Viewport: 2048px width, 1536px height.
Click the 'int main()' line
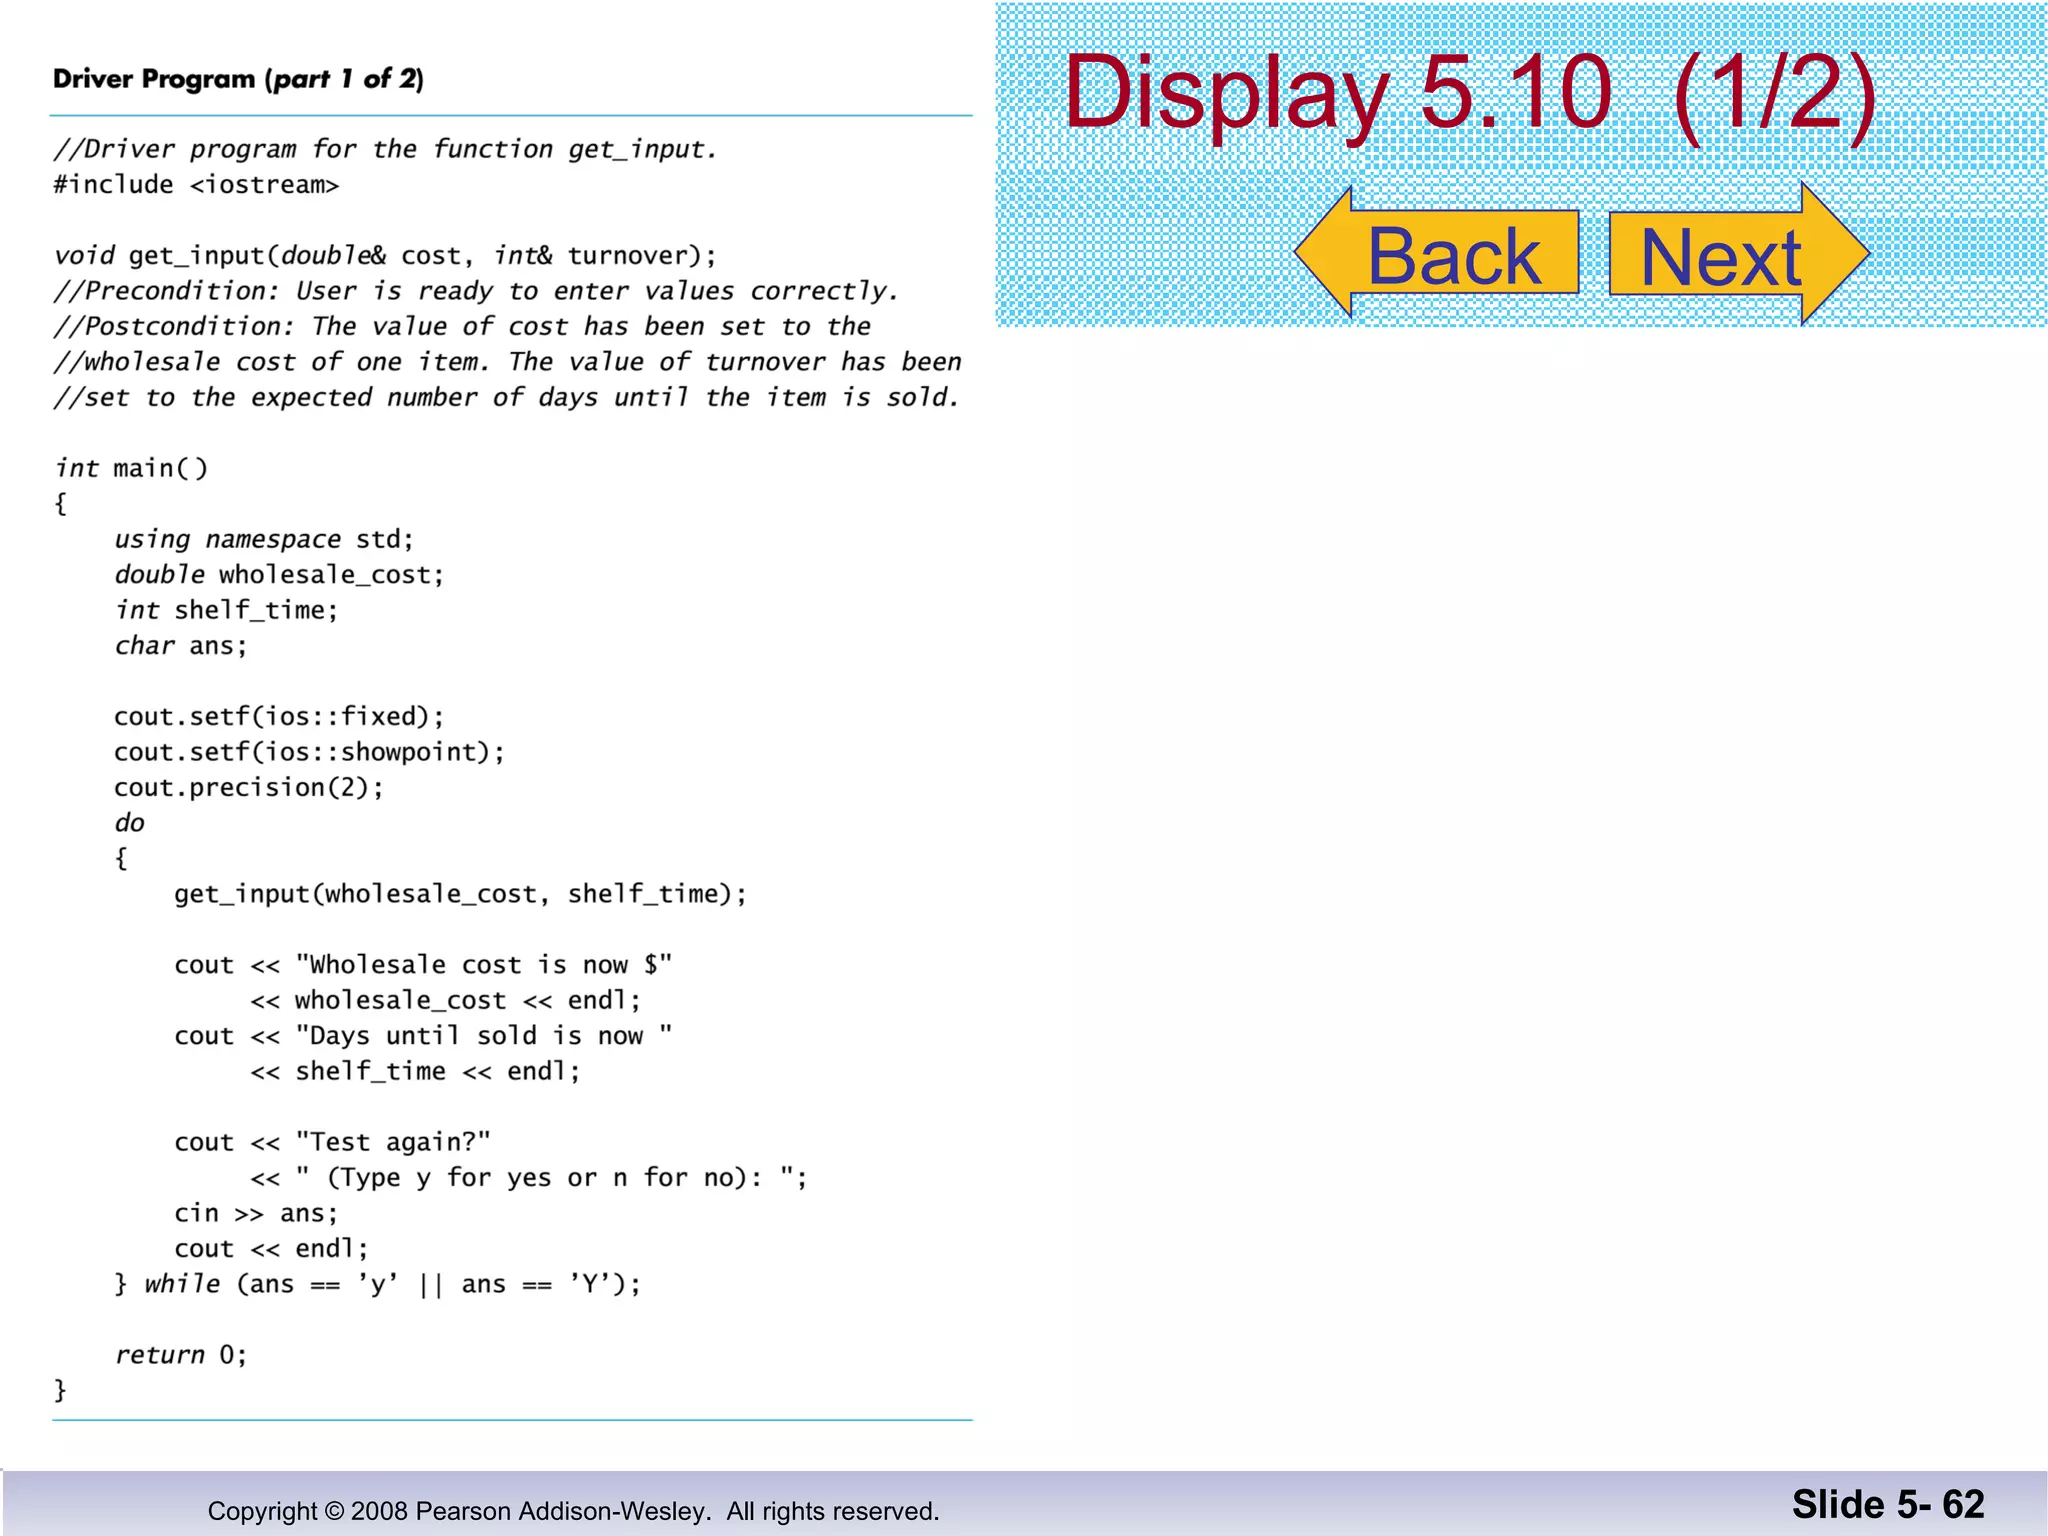[131, 468]
